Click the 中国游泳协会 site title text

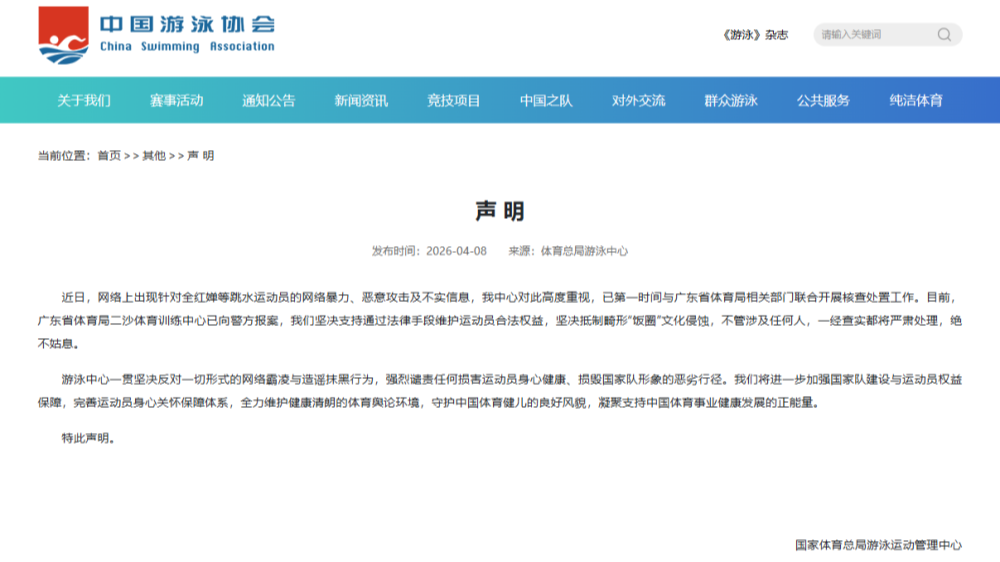(x=188, y=24)
